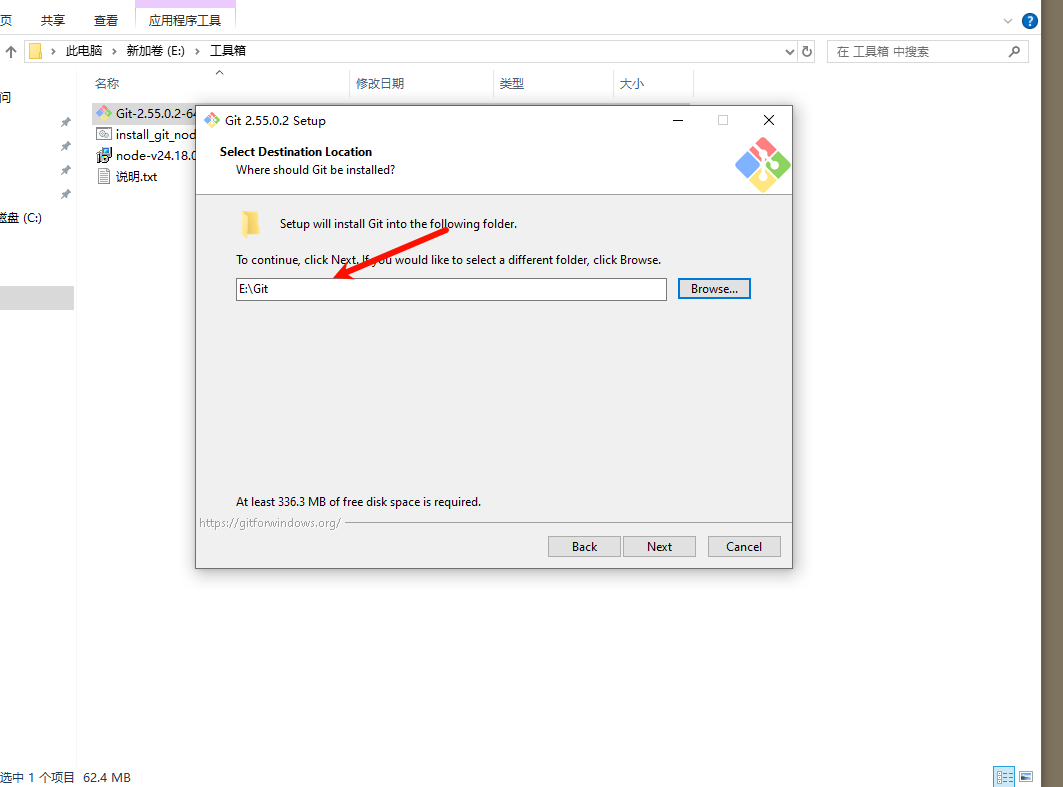Switch to the 应用程序工具 ribbon tab
Viewport: 1063px width, 787px height.
click(x=184, y=20)
